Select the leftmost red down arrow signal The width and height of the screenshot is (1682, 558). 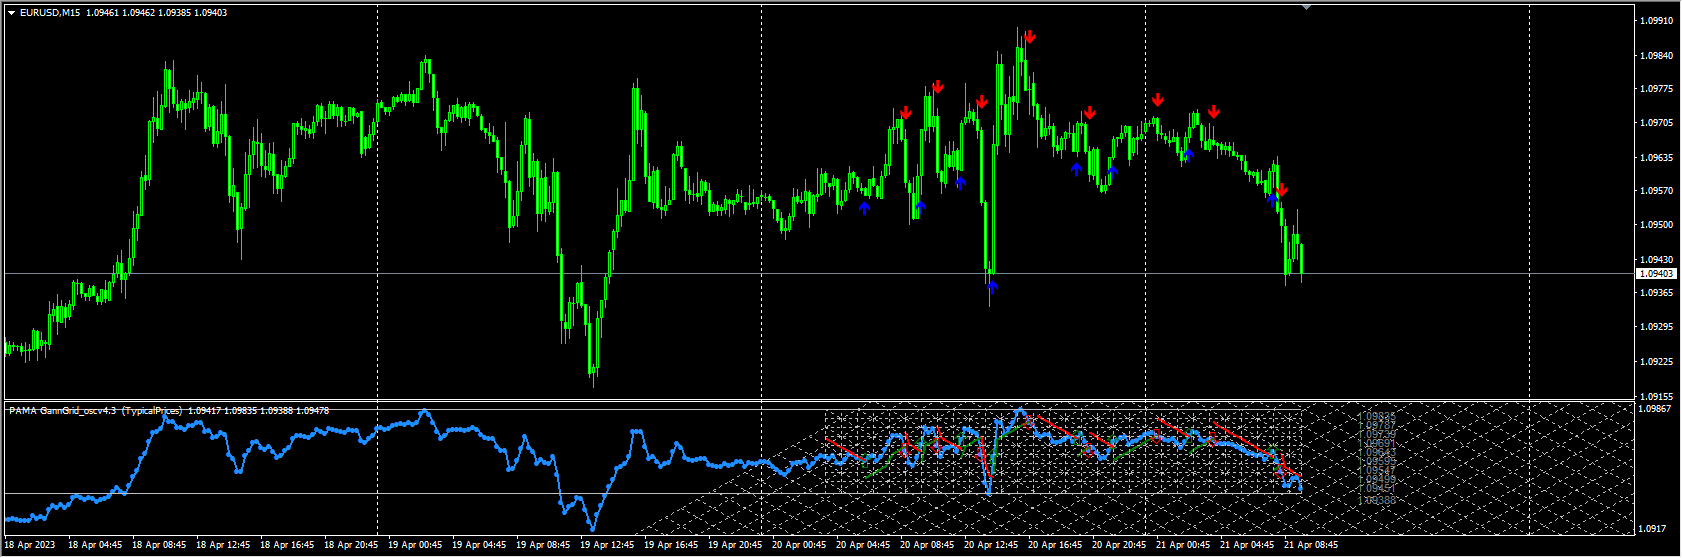pos(906,113)
